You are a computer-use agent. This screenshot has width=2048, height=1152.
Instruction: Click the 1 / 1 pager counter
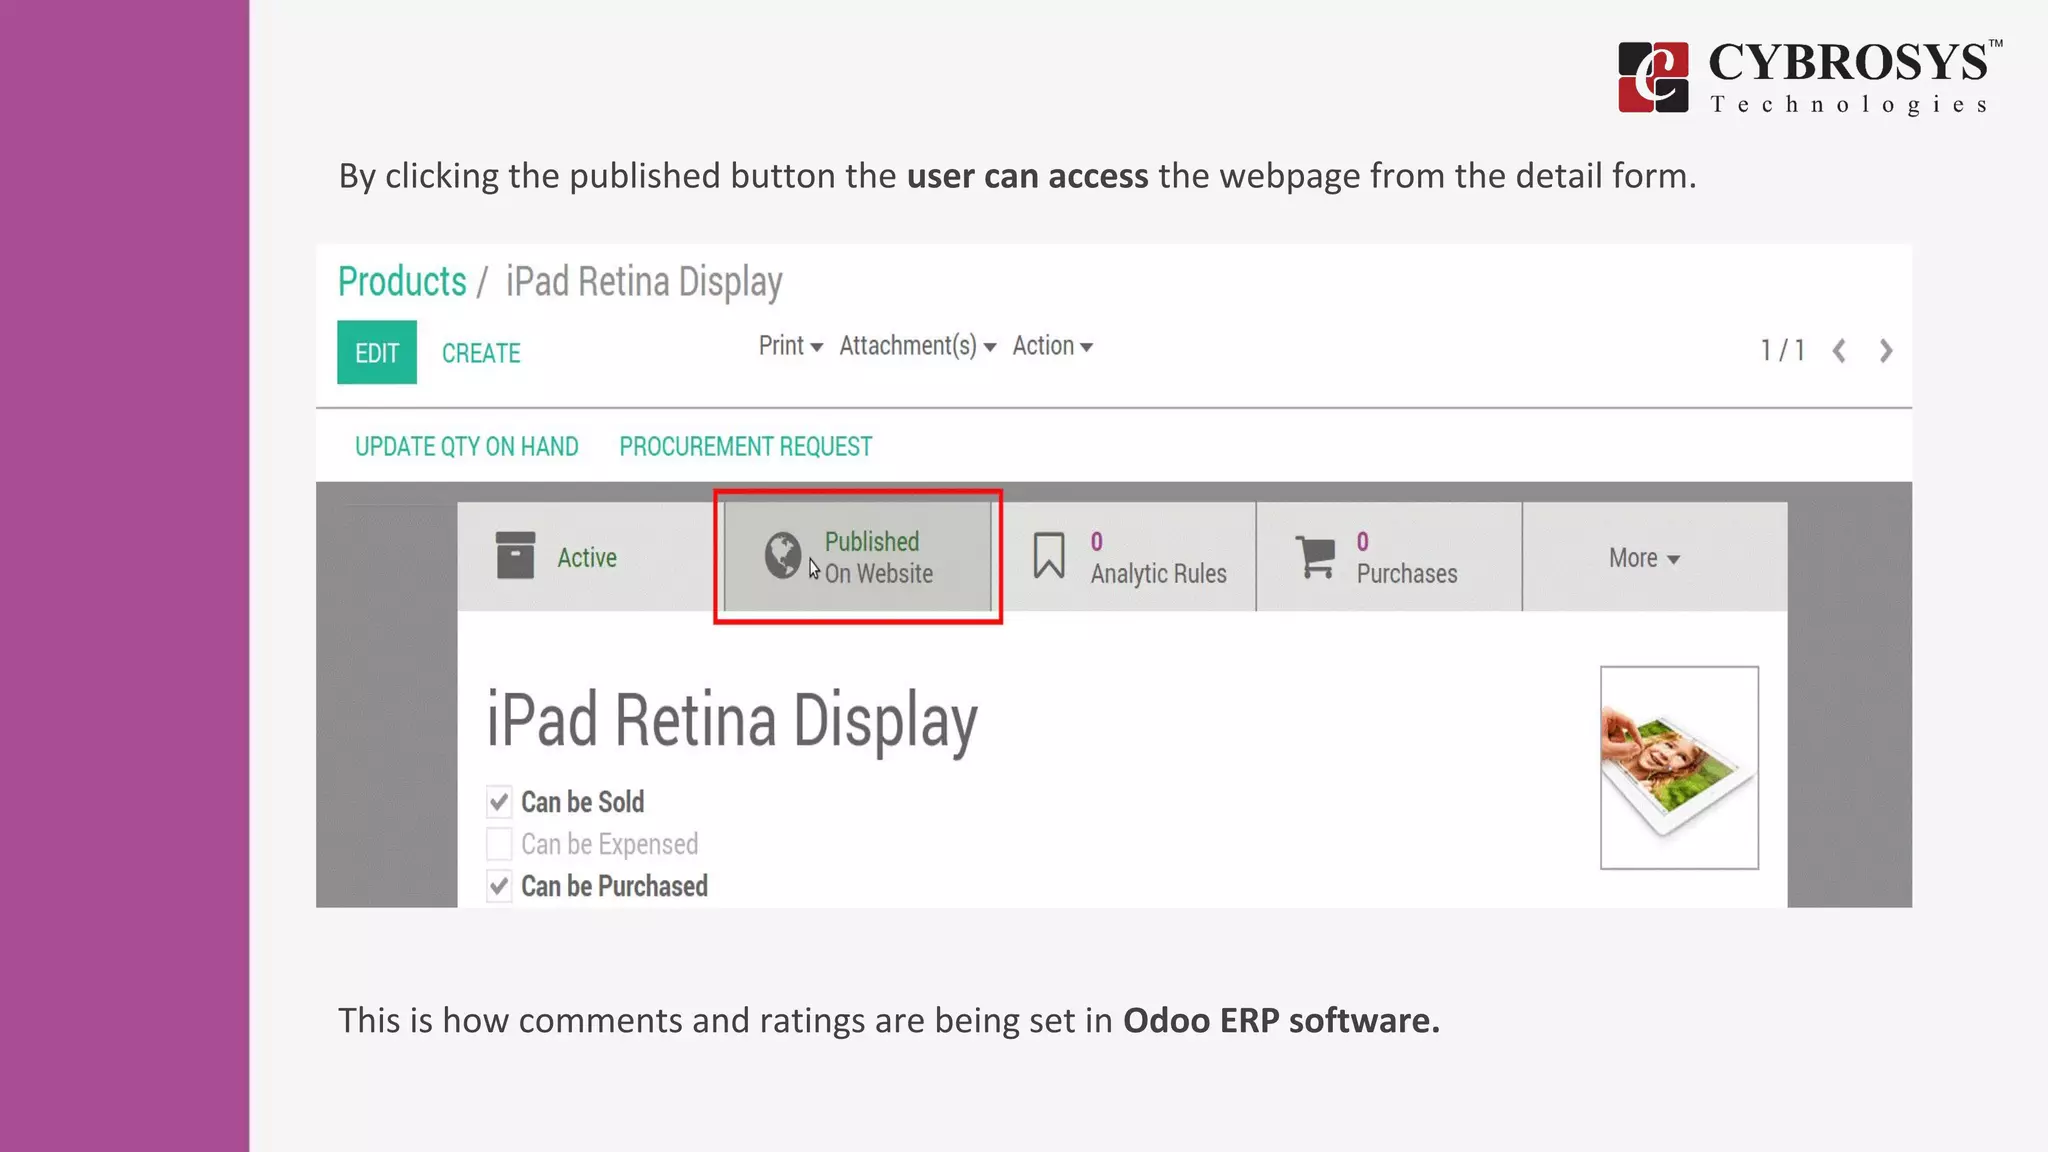click(1782, 351)
